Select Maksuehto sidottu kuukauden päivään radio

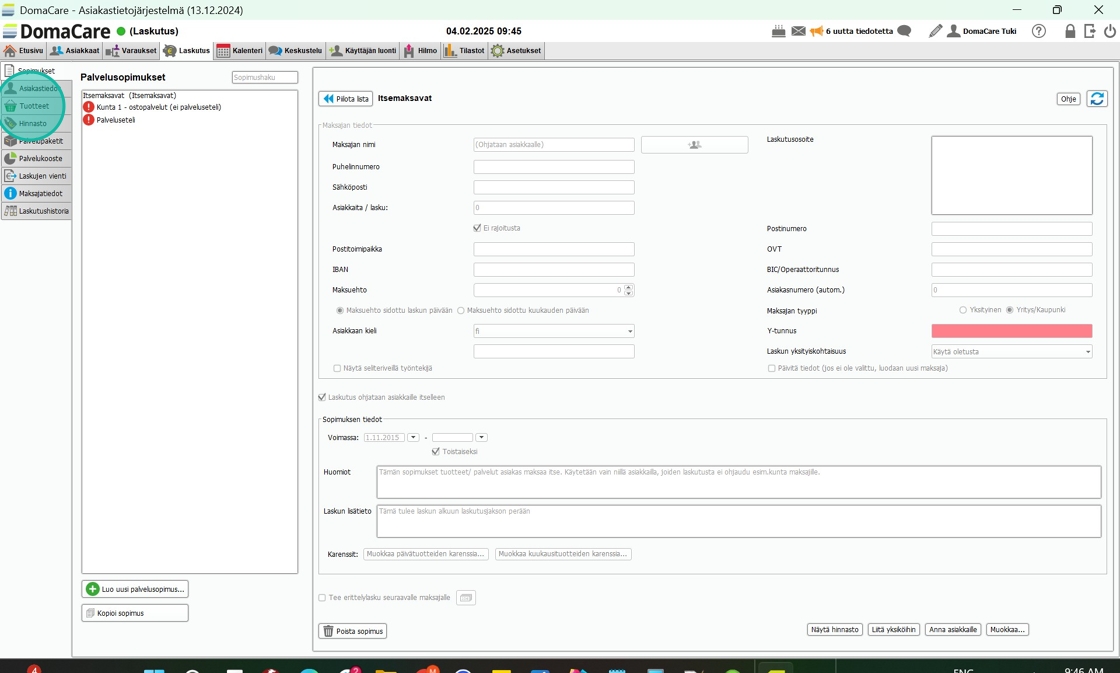(x=461, y=311)
